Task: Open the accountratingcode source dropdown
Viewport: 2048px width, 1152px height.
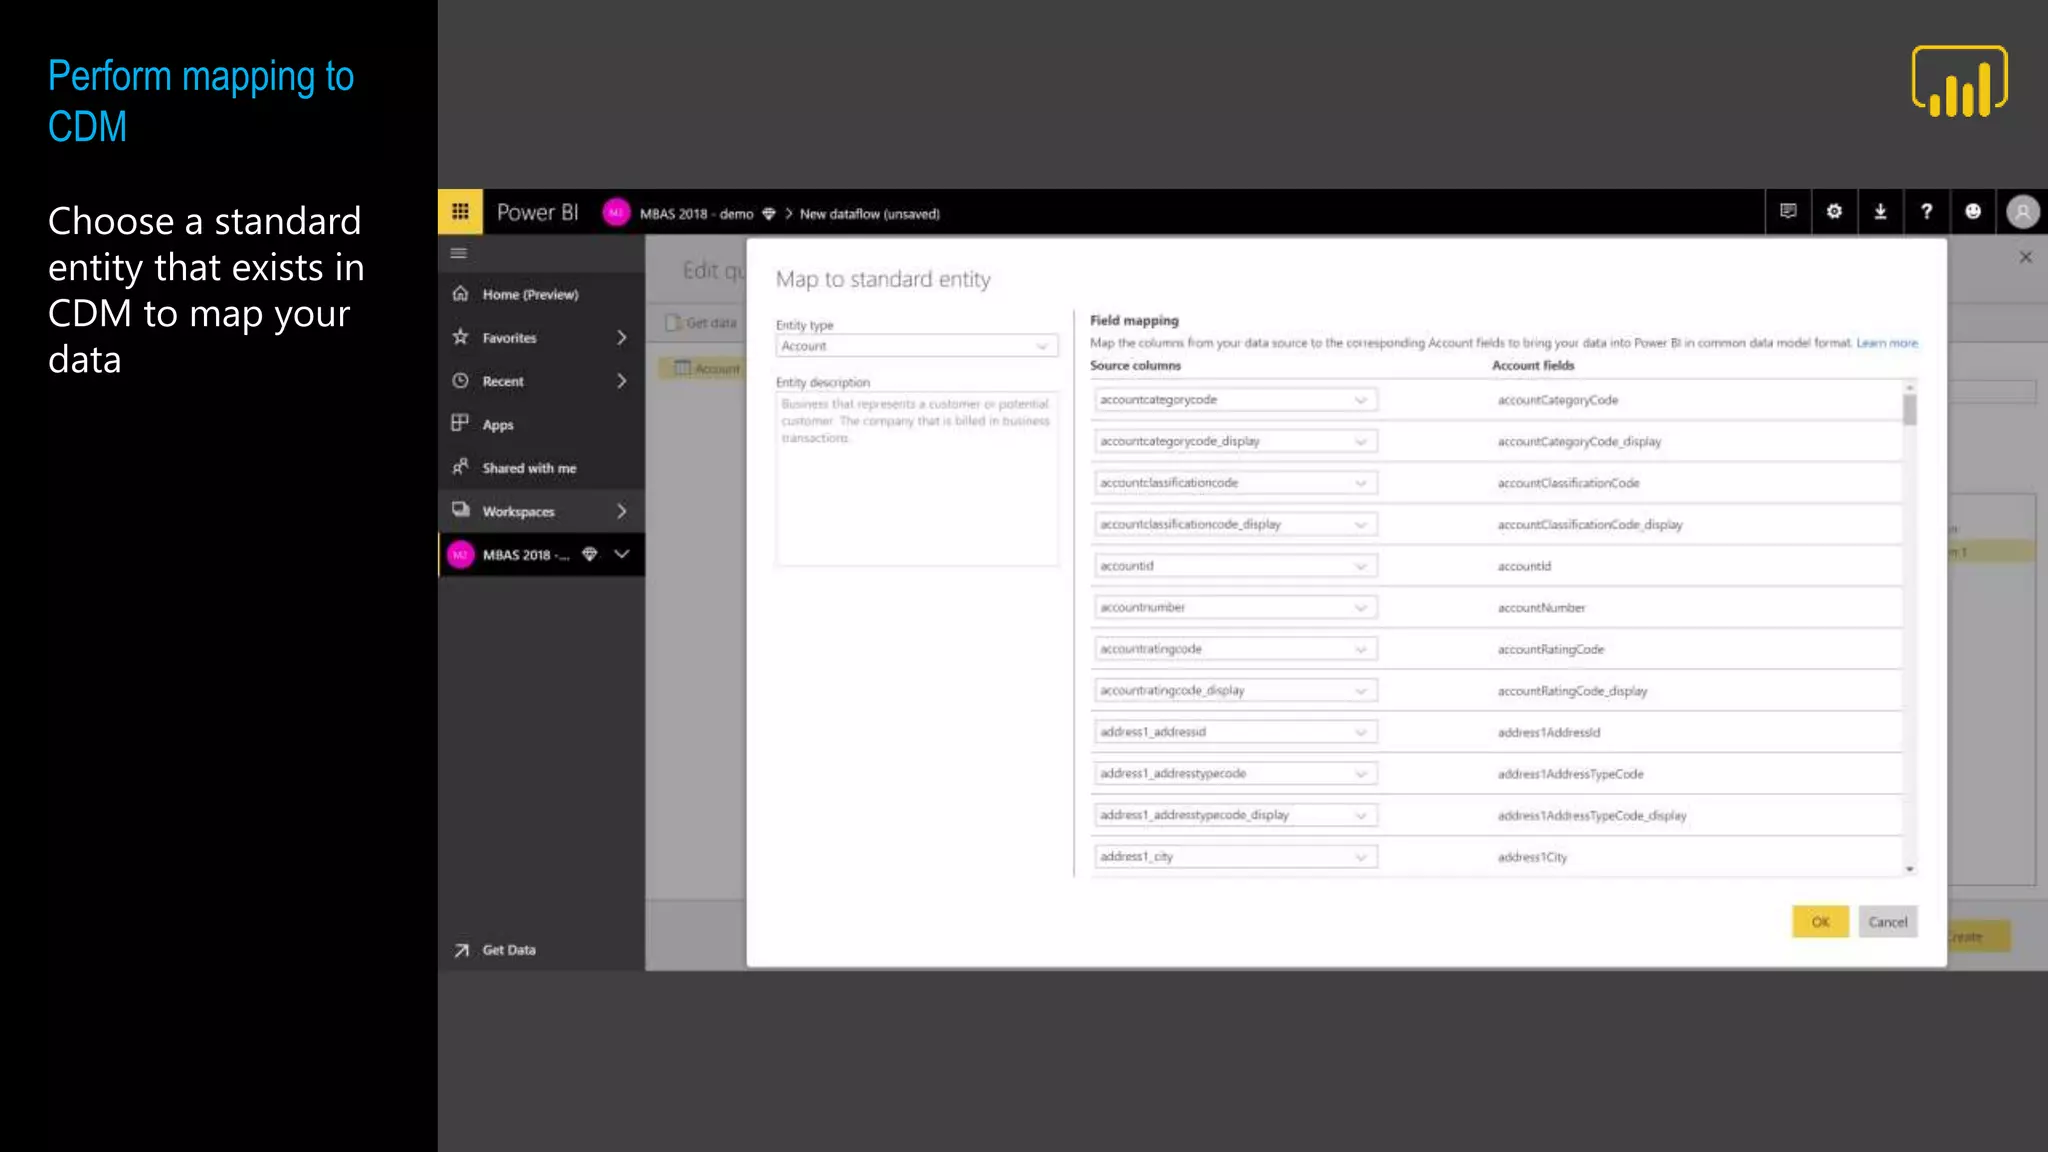Action: tap(1235, 649)
